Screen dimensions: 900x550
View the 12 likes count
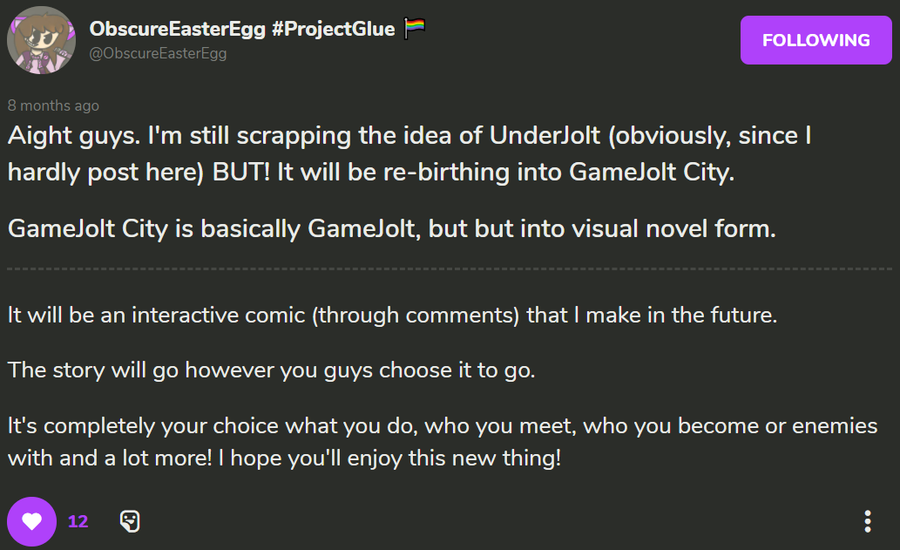tap(78, 521)
